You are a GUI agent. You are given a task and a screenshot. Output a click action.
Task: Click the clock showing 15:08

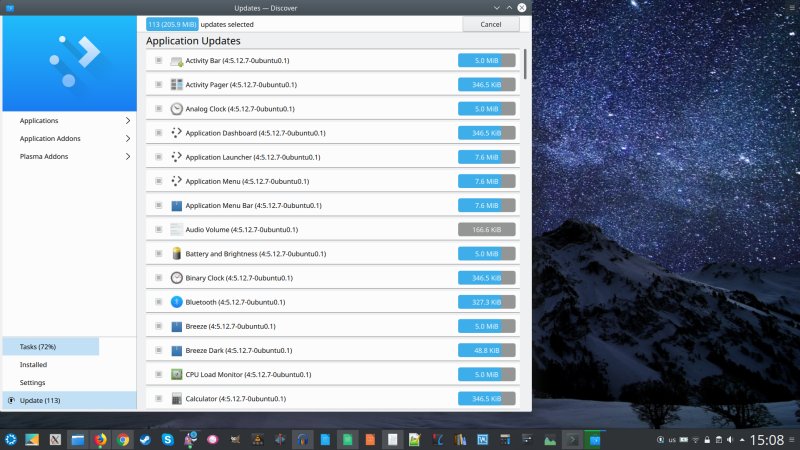tap(767, 440)
